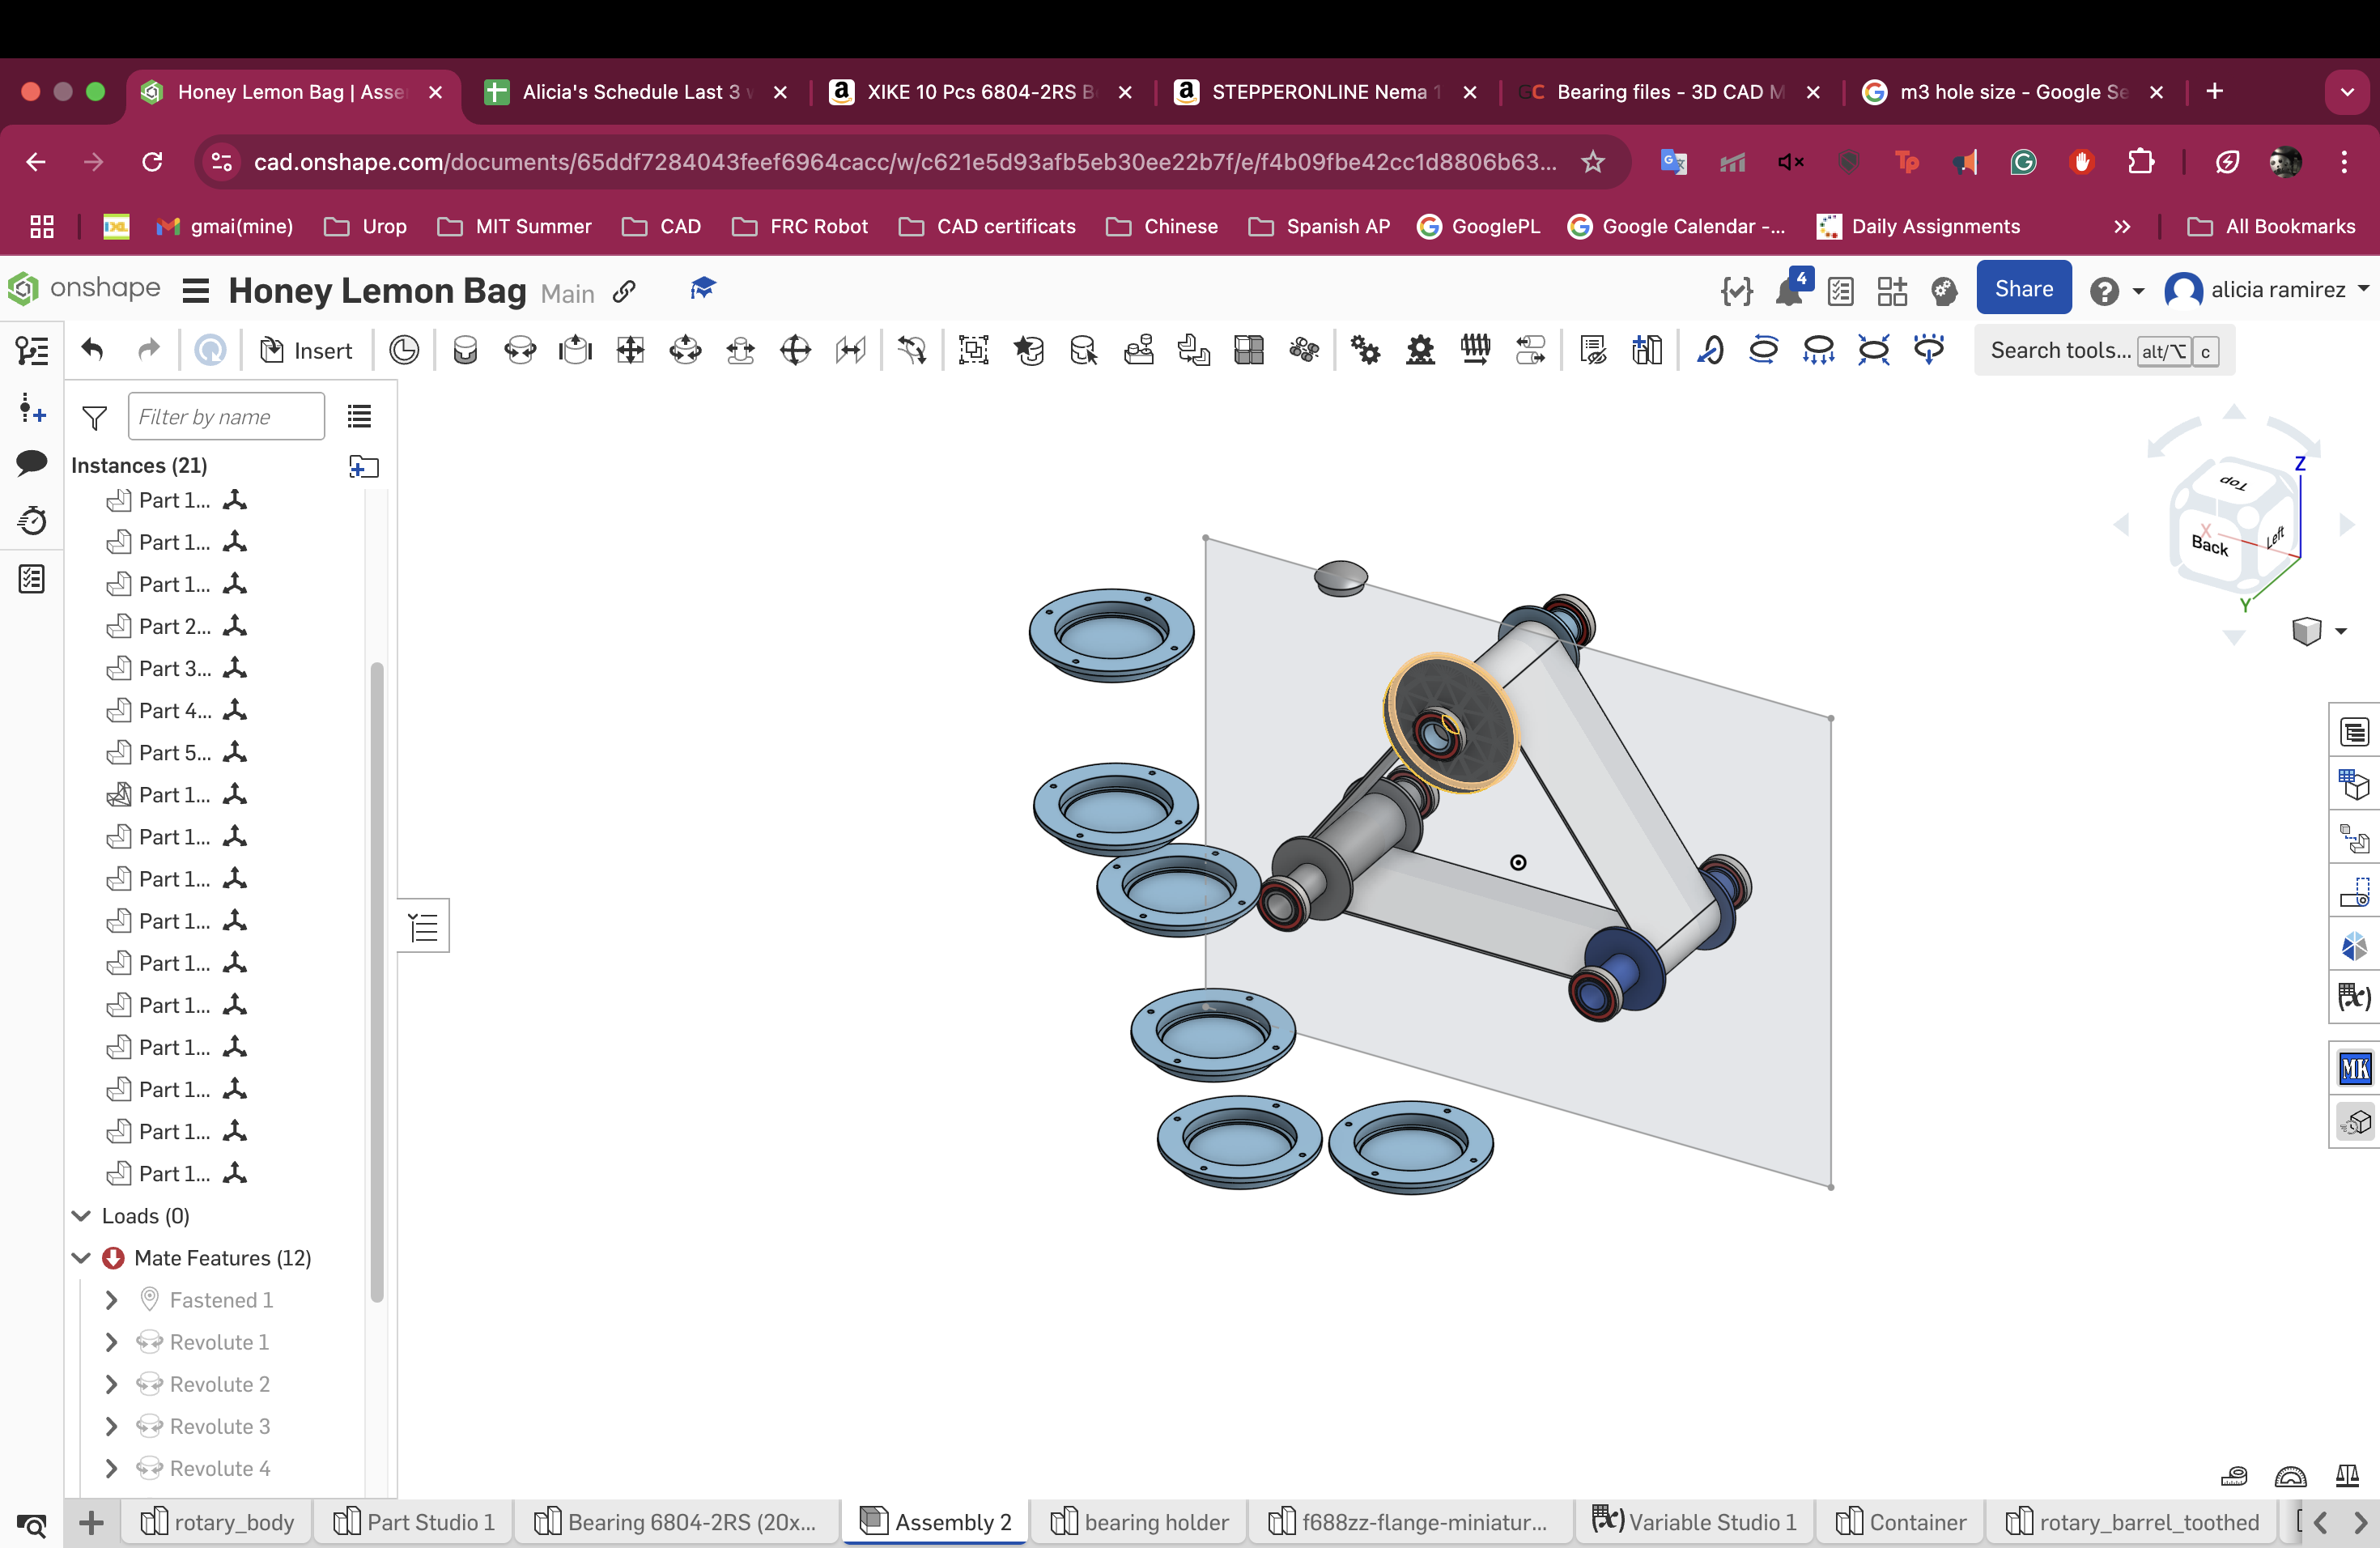Toggle the collapsed feature list handle
The image size is (2380, 1548).
click(424, 927)
